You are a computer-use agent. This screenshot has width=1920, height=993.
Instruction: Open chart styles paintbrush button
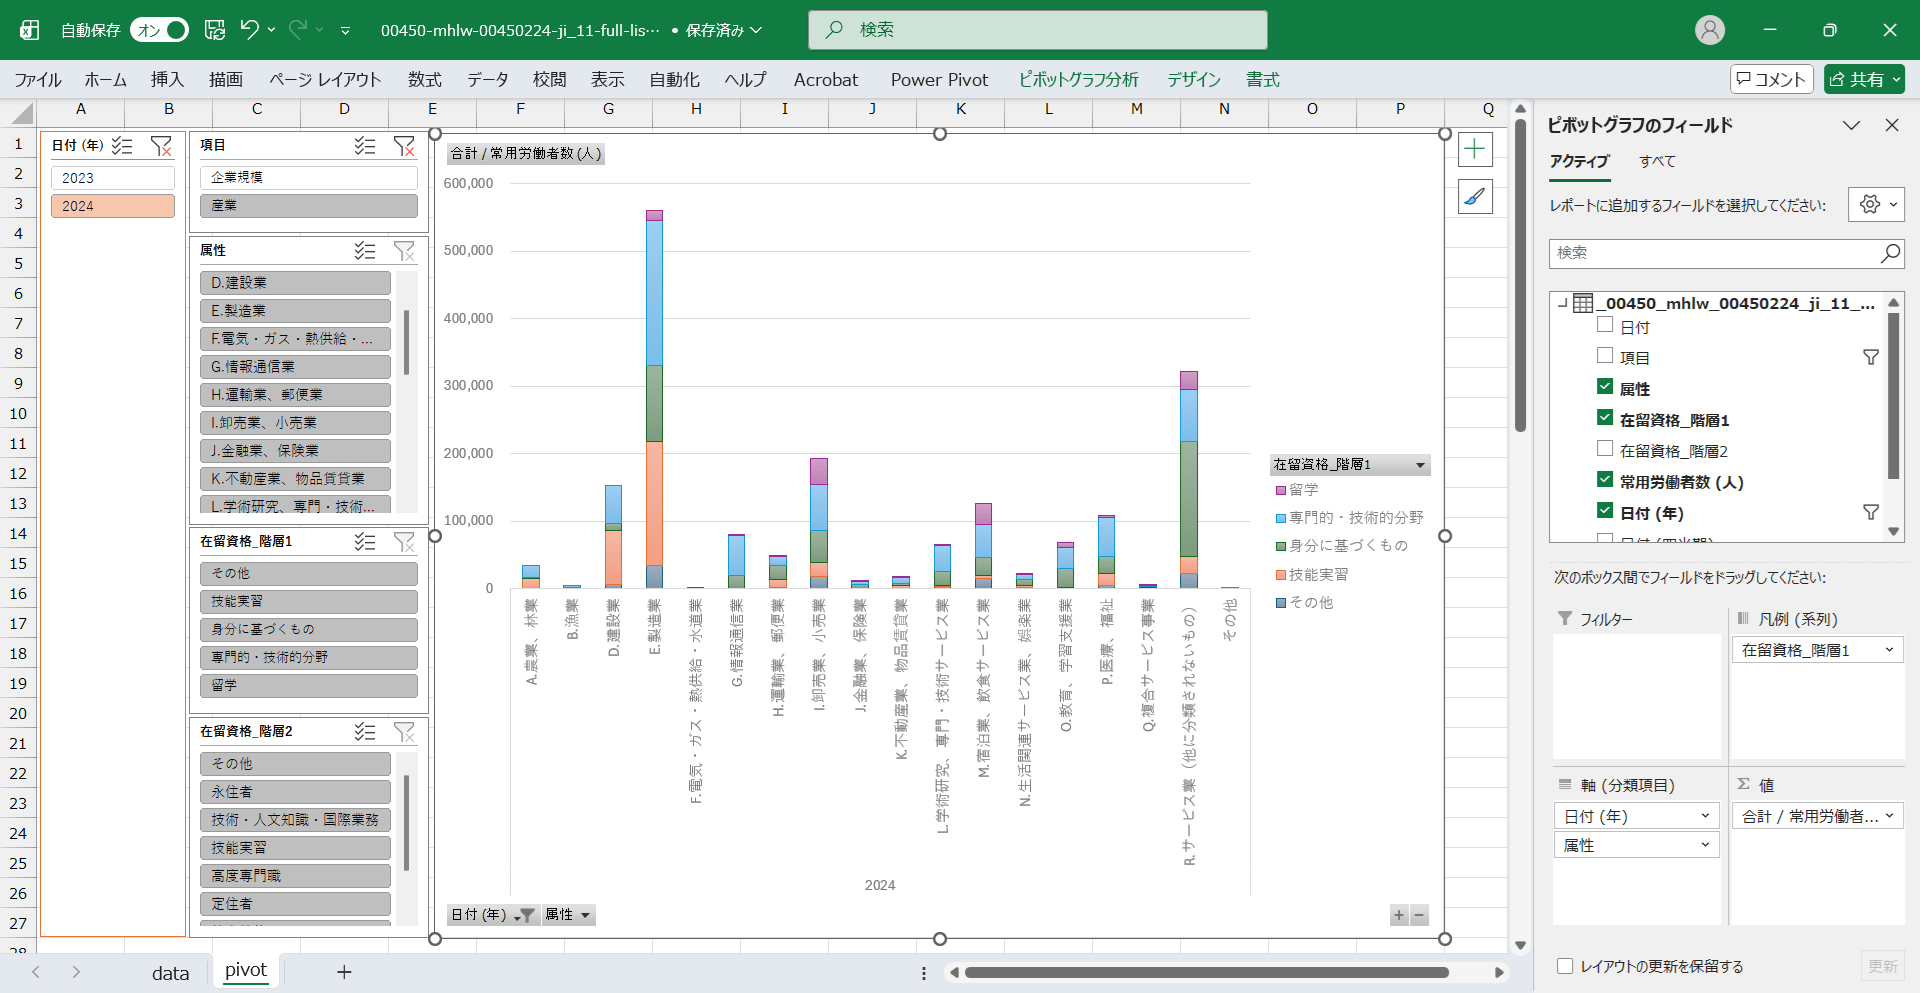pyautogui.click(x=1475, y=197)
